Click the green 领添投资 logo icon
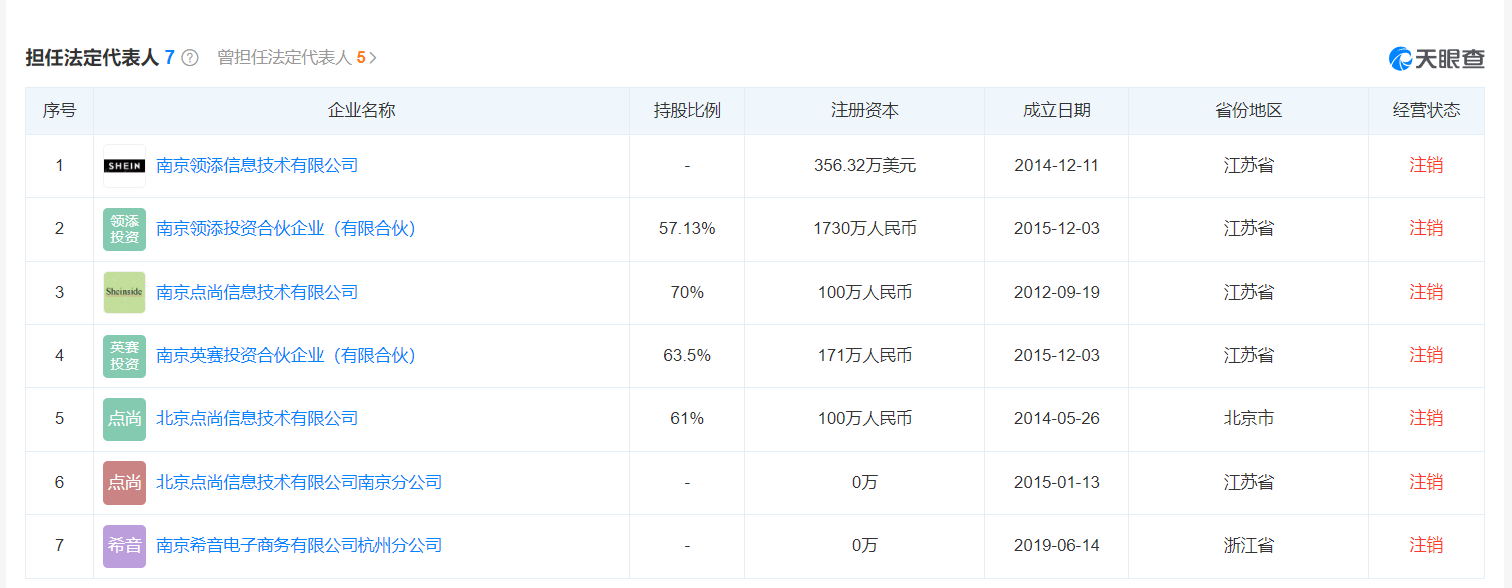The width and height of the screenshot is (1512, 588). [x=124, y=229]
